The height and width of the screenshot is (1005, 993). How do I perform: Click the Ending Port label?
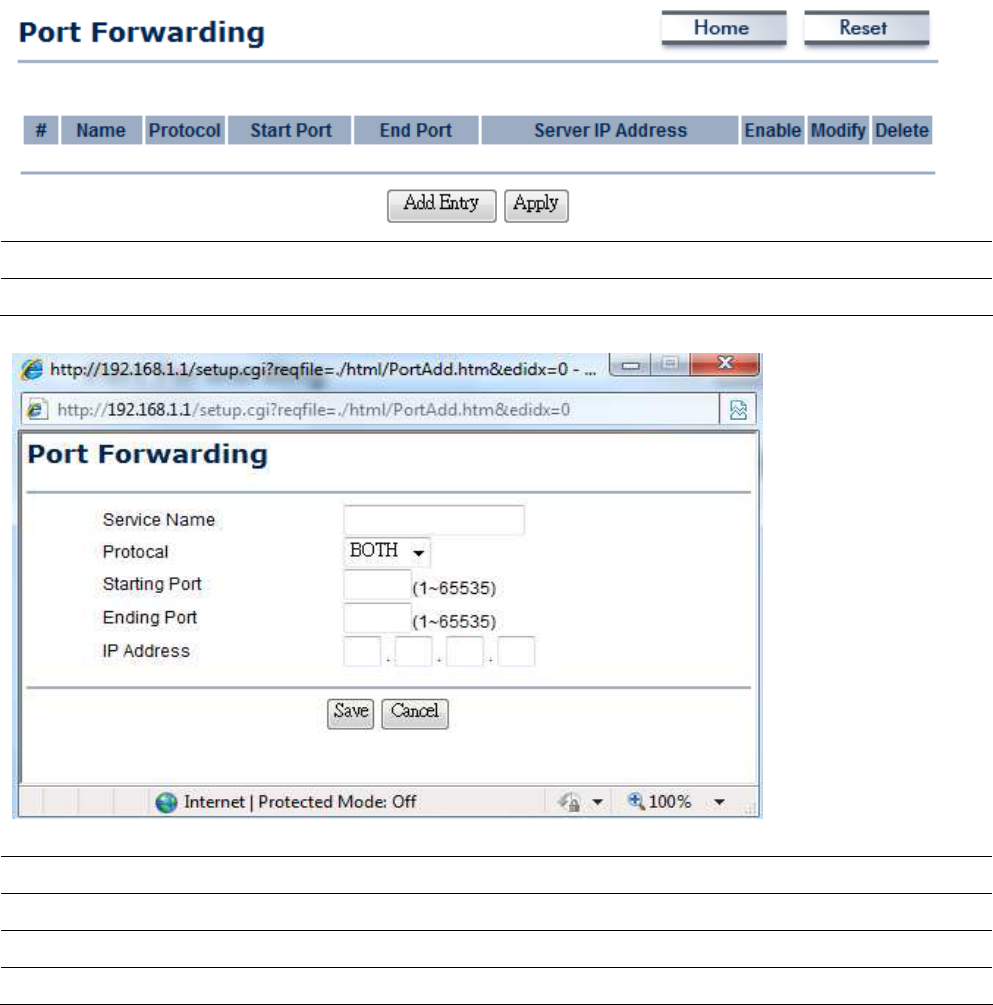(149, 617)
